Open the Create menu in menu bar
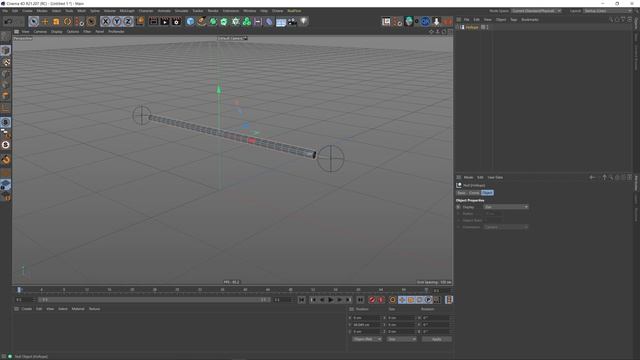The width and height of the screenshot is (640, 360). coord(27,11)
